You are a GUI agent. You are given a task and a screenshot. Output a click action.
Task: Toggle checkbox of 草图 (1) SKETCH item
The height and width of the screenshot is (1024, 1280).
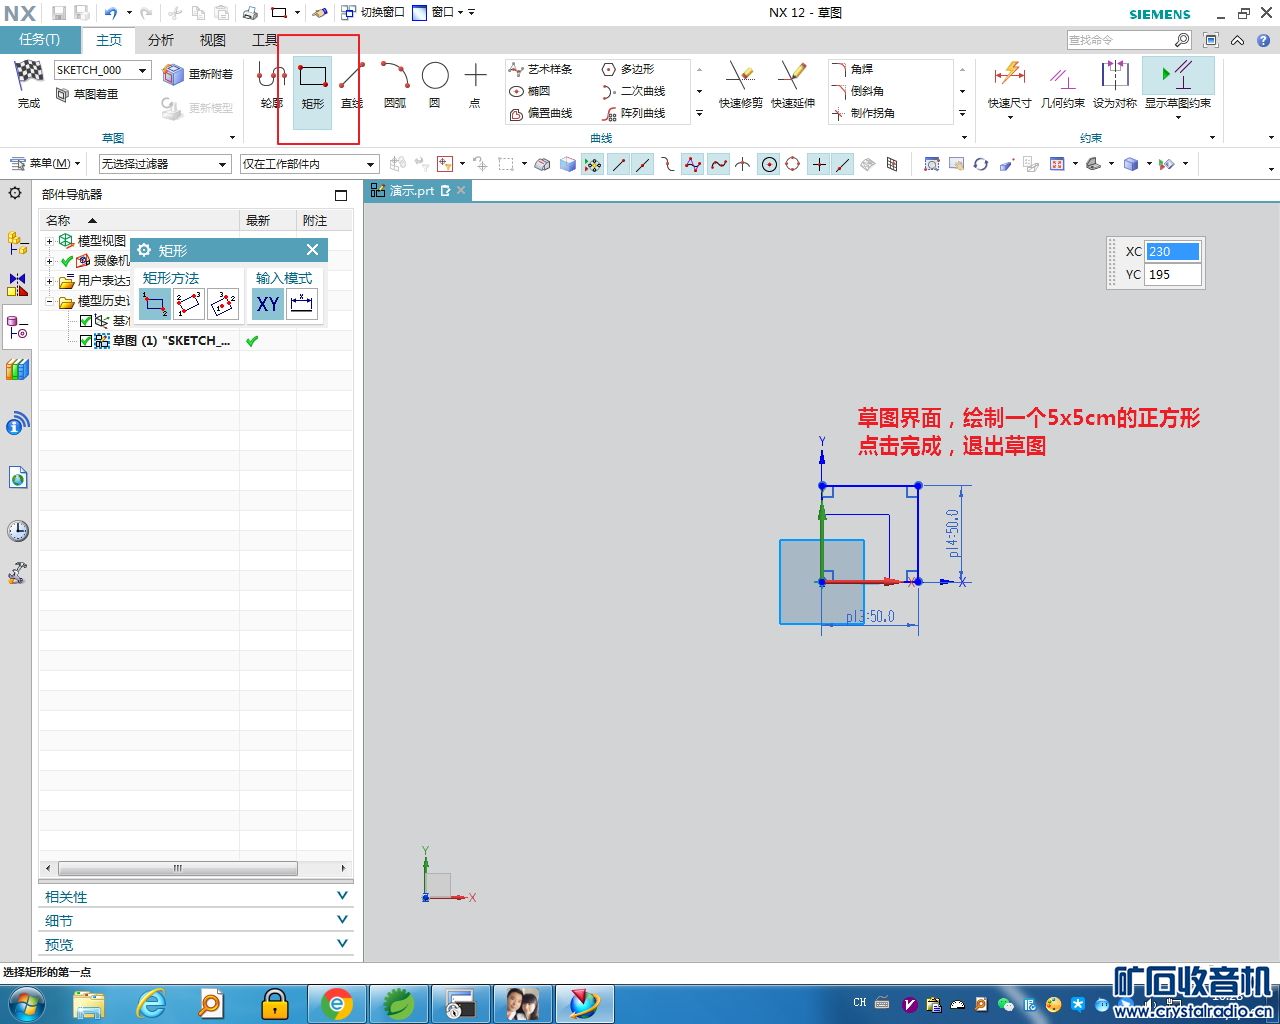point(86,341)
